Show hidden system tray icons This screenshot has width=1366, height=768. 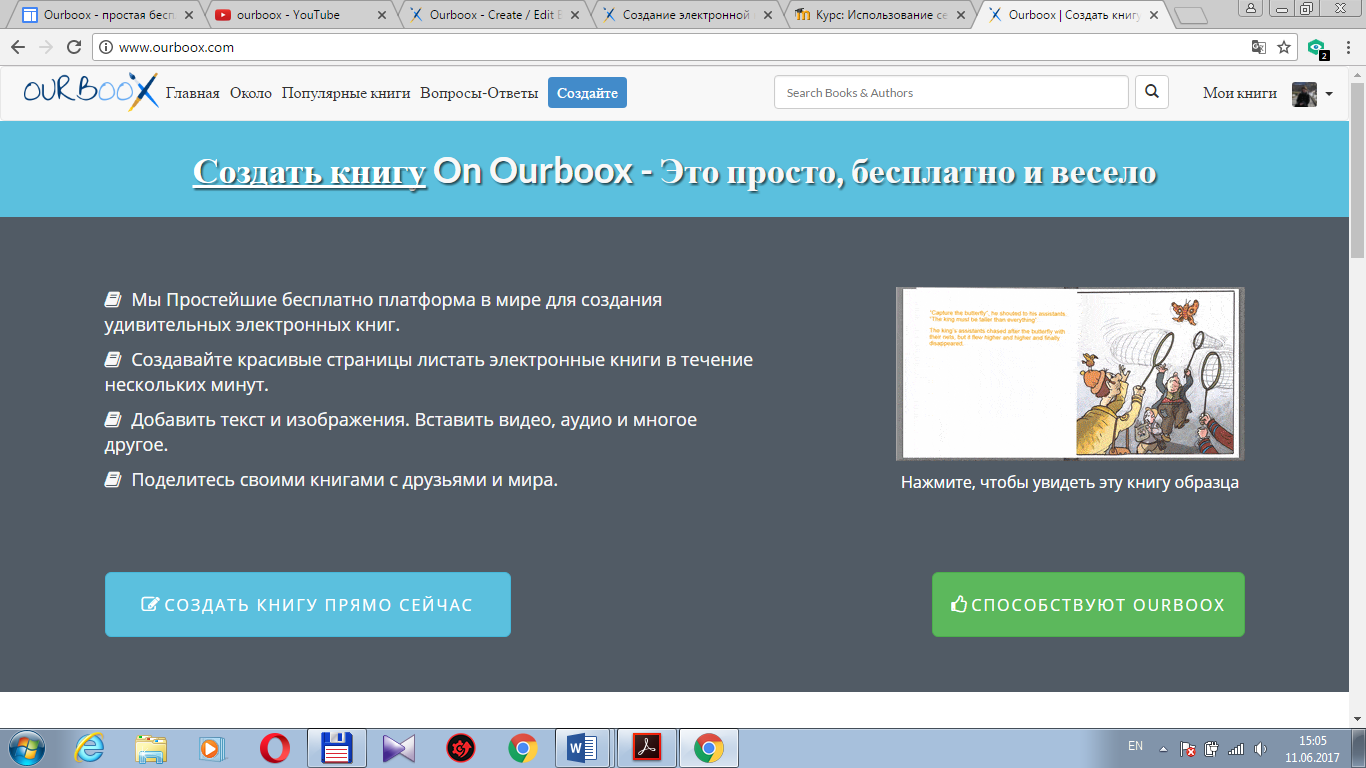(1163, 748)
